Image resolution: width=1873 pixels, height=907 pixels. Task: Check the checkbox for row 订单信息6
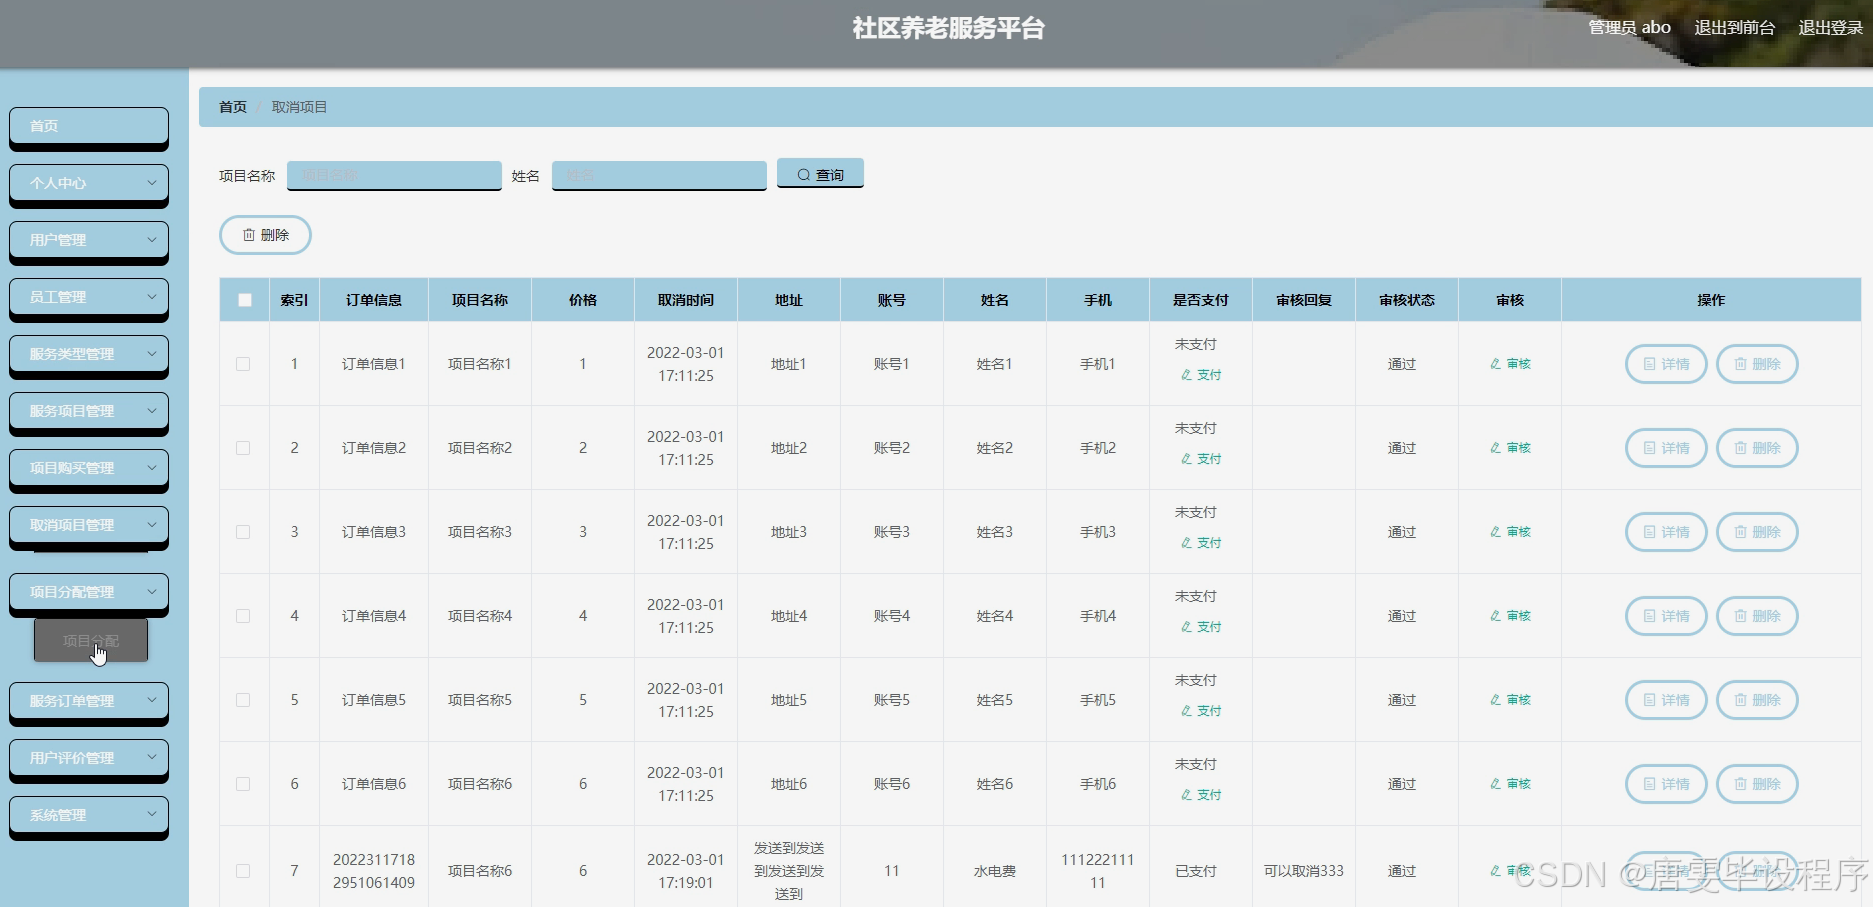243,784
